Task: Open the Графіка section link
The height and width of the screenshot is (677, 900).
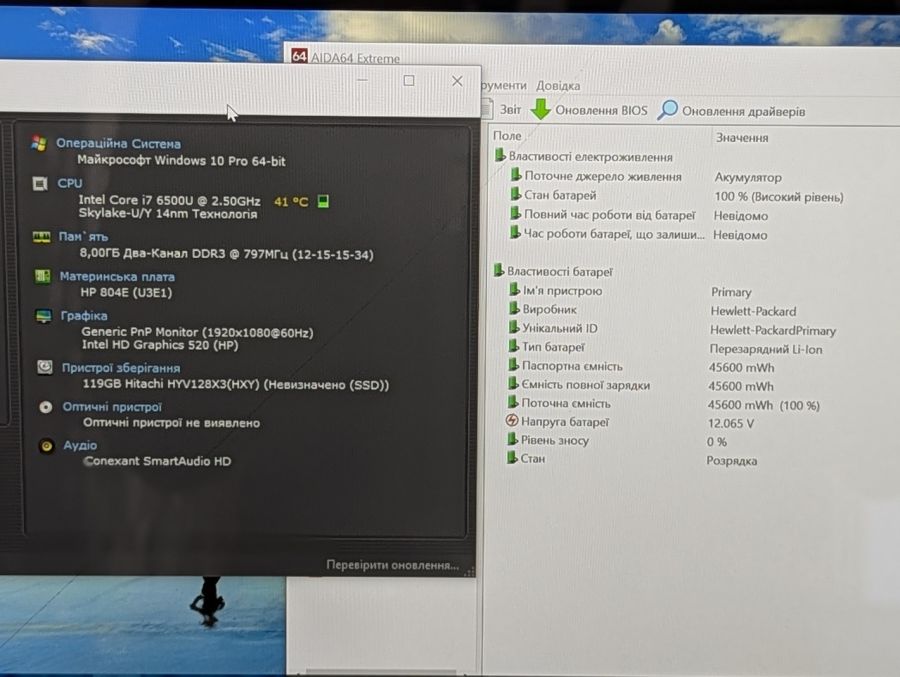Action: tap(84, 316)
